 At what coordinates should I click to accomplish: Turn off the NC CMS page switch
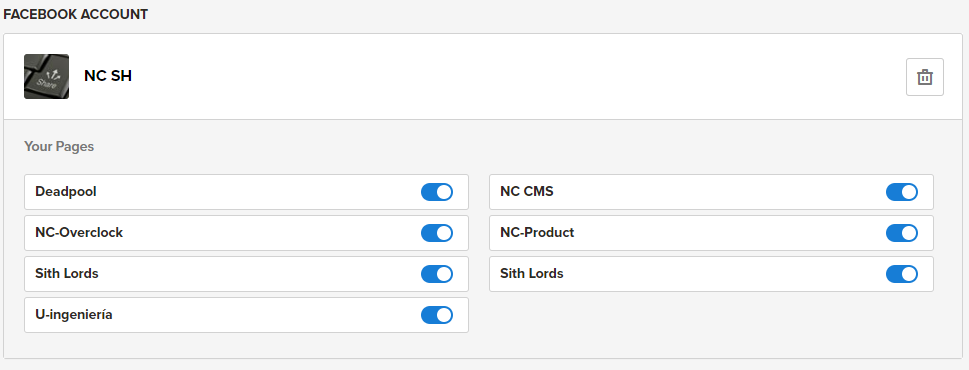[x=902, y=192]
